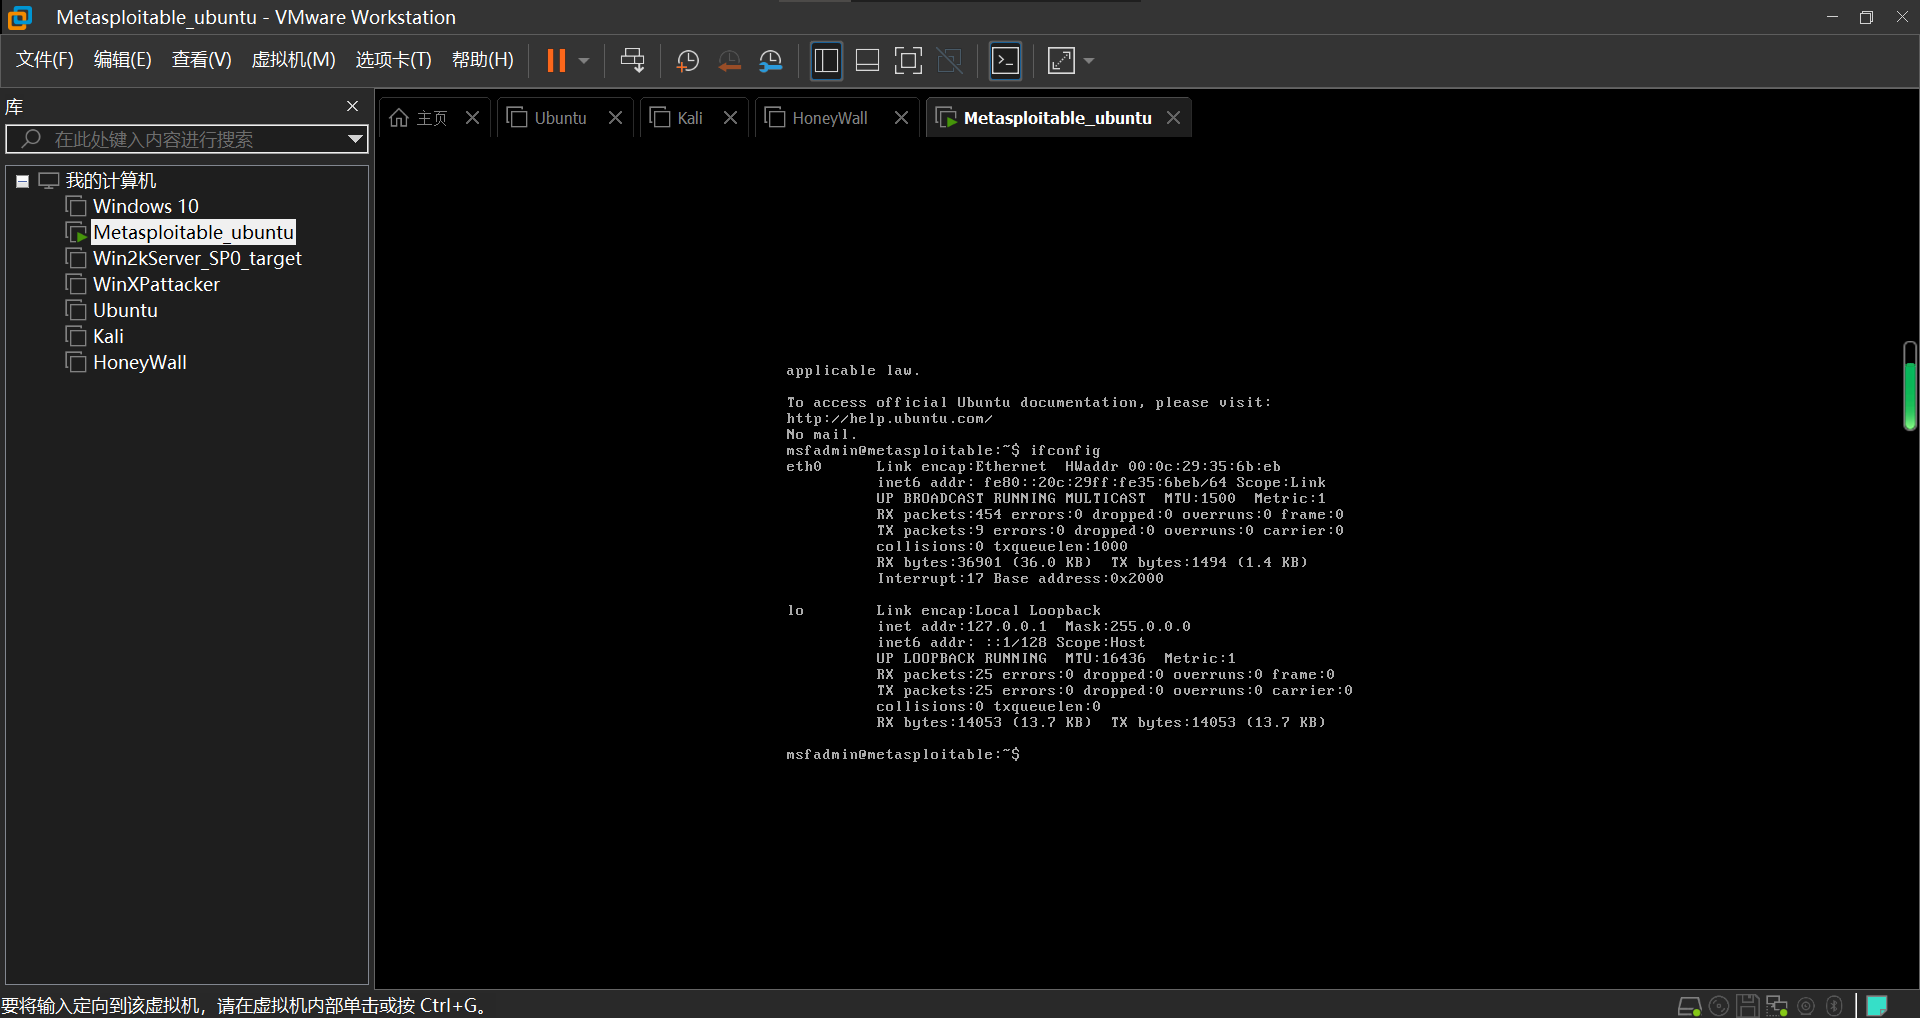
Task: Toggle the library sidebar view
Action: coord(826,61)
